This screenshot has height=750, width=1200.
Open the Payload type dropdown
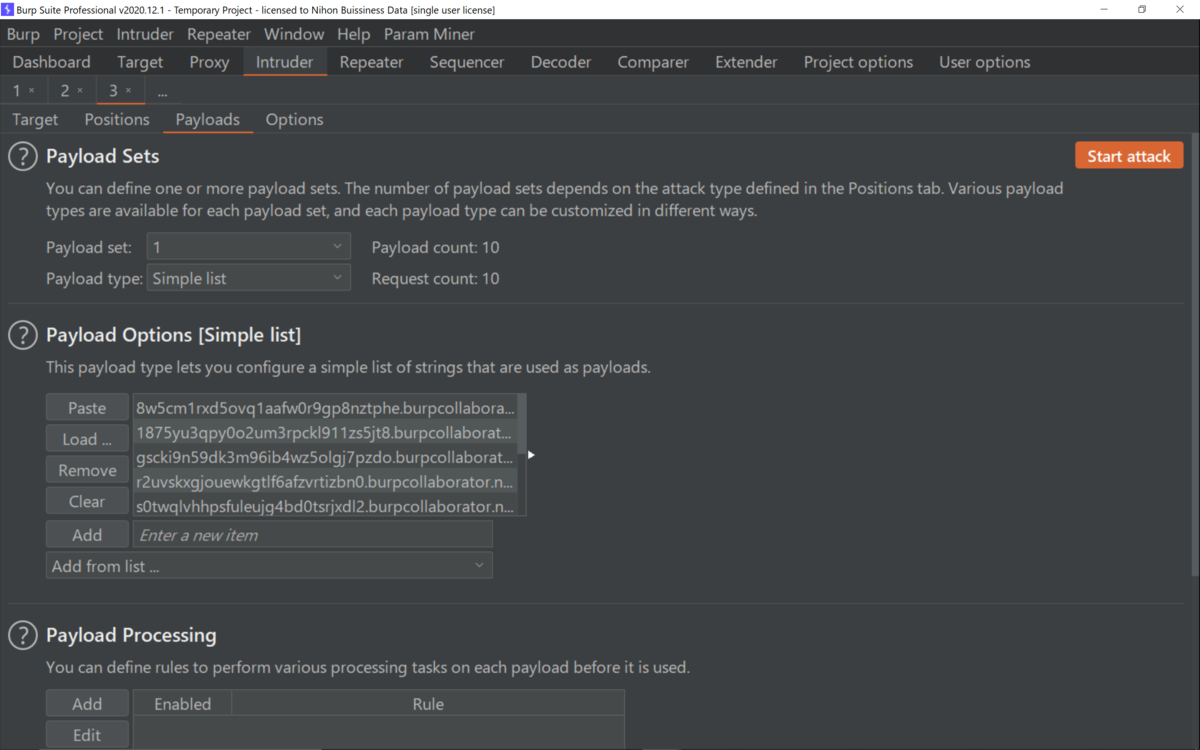click(248, 278)
